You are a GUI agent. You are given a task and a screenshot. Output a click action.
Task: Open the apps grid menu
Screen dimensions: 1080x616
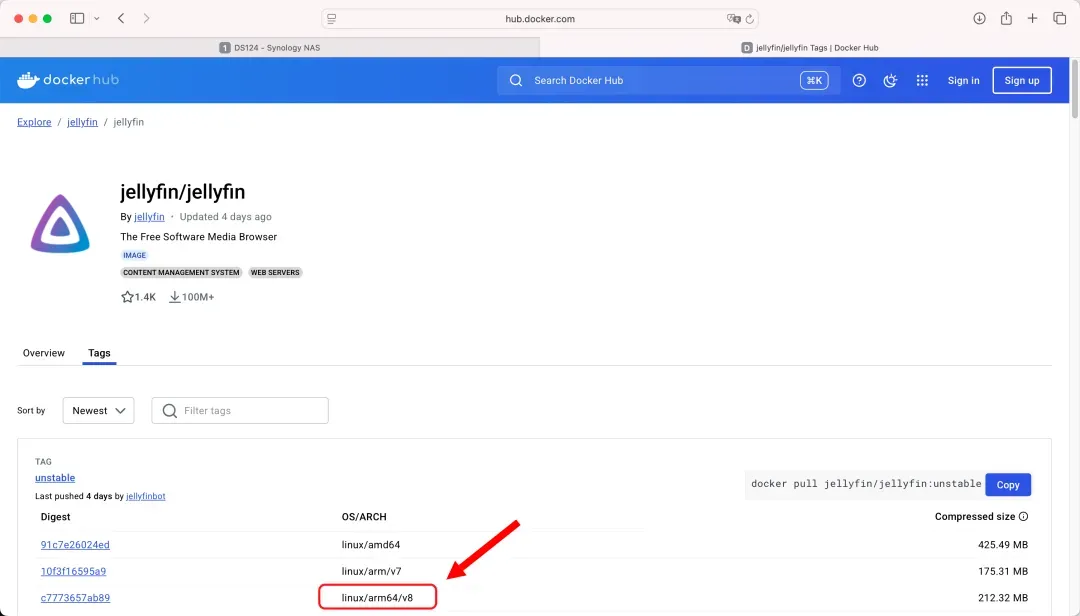coord(922,81)
